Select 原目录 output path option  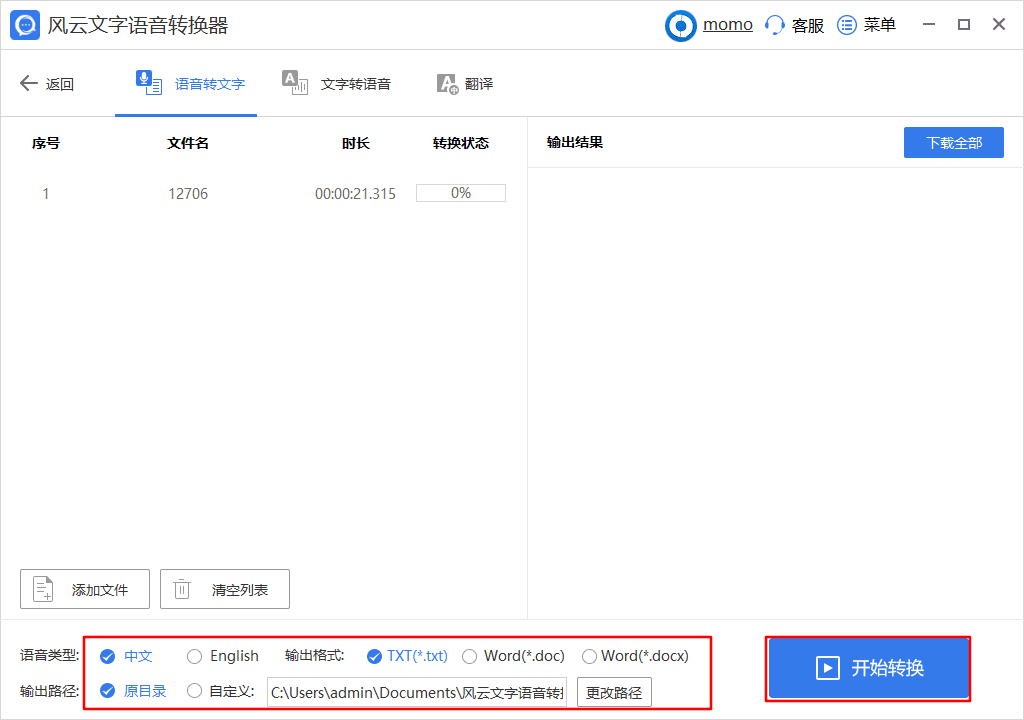[108, 691]
